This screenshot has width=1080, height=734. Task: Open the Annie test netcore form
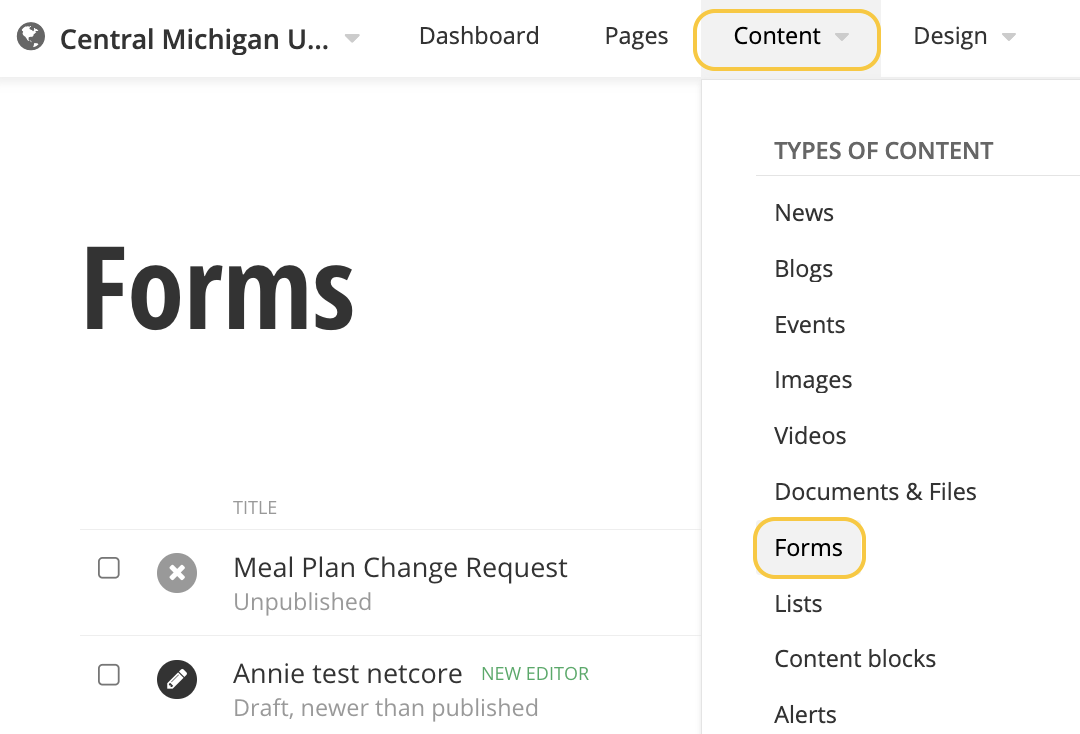[347, 673]
